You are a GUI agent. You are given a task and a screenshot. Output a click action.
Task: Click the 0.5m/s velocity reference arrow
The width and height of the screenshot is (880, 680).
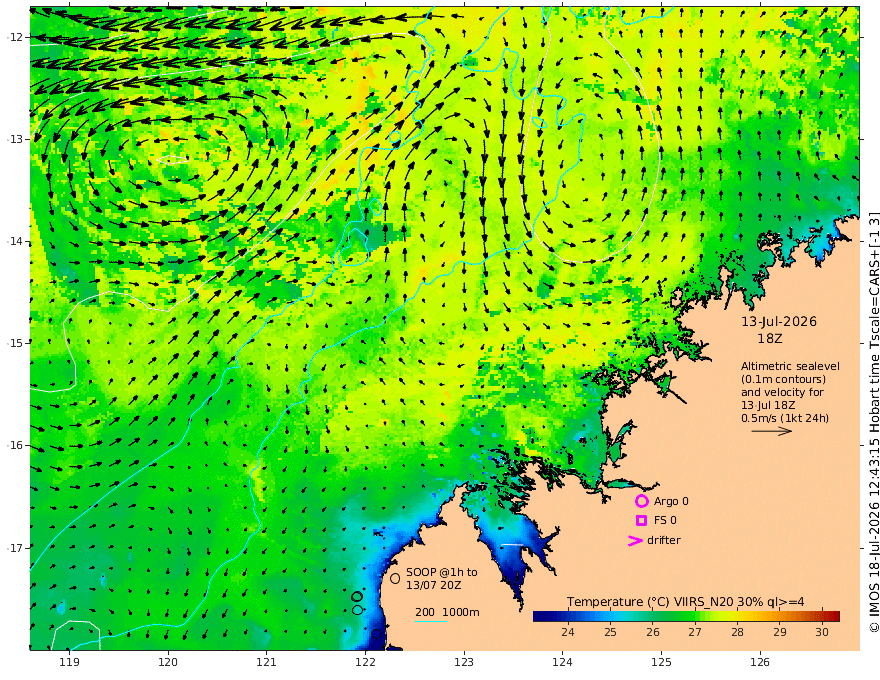[x=771, y=431]
